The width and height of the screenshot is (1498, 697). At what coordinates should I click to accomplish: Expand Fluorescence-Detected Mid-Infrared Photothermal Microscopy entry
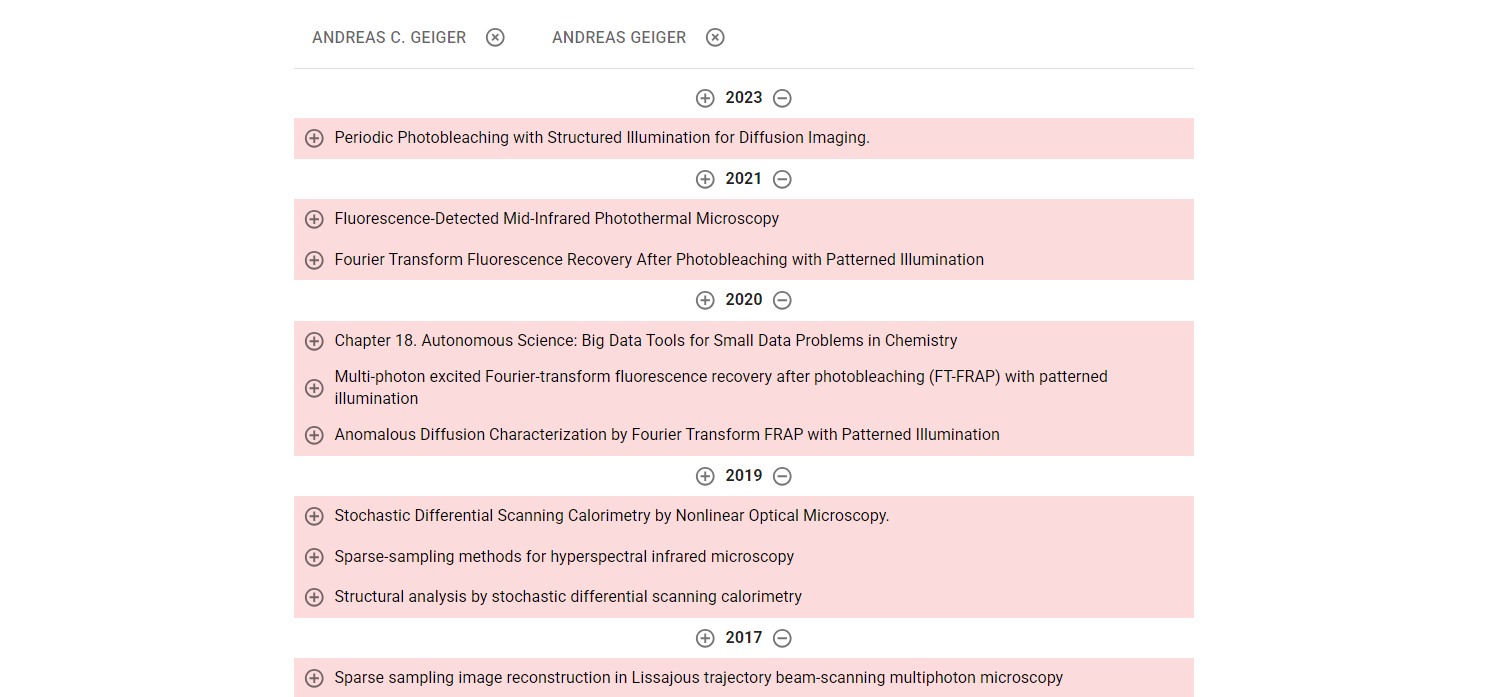click(314, 219)
